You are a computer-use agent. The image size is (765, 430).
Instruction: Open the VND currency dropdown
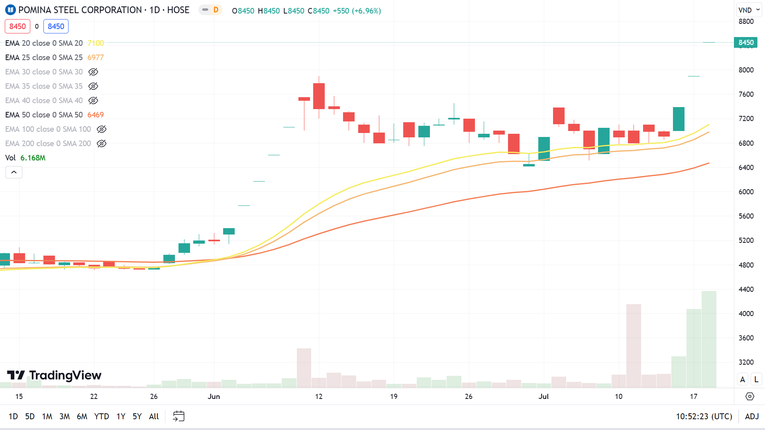pos(749,10)
